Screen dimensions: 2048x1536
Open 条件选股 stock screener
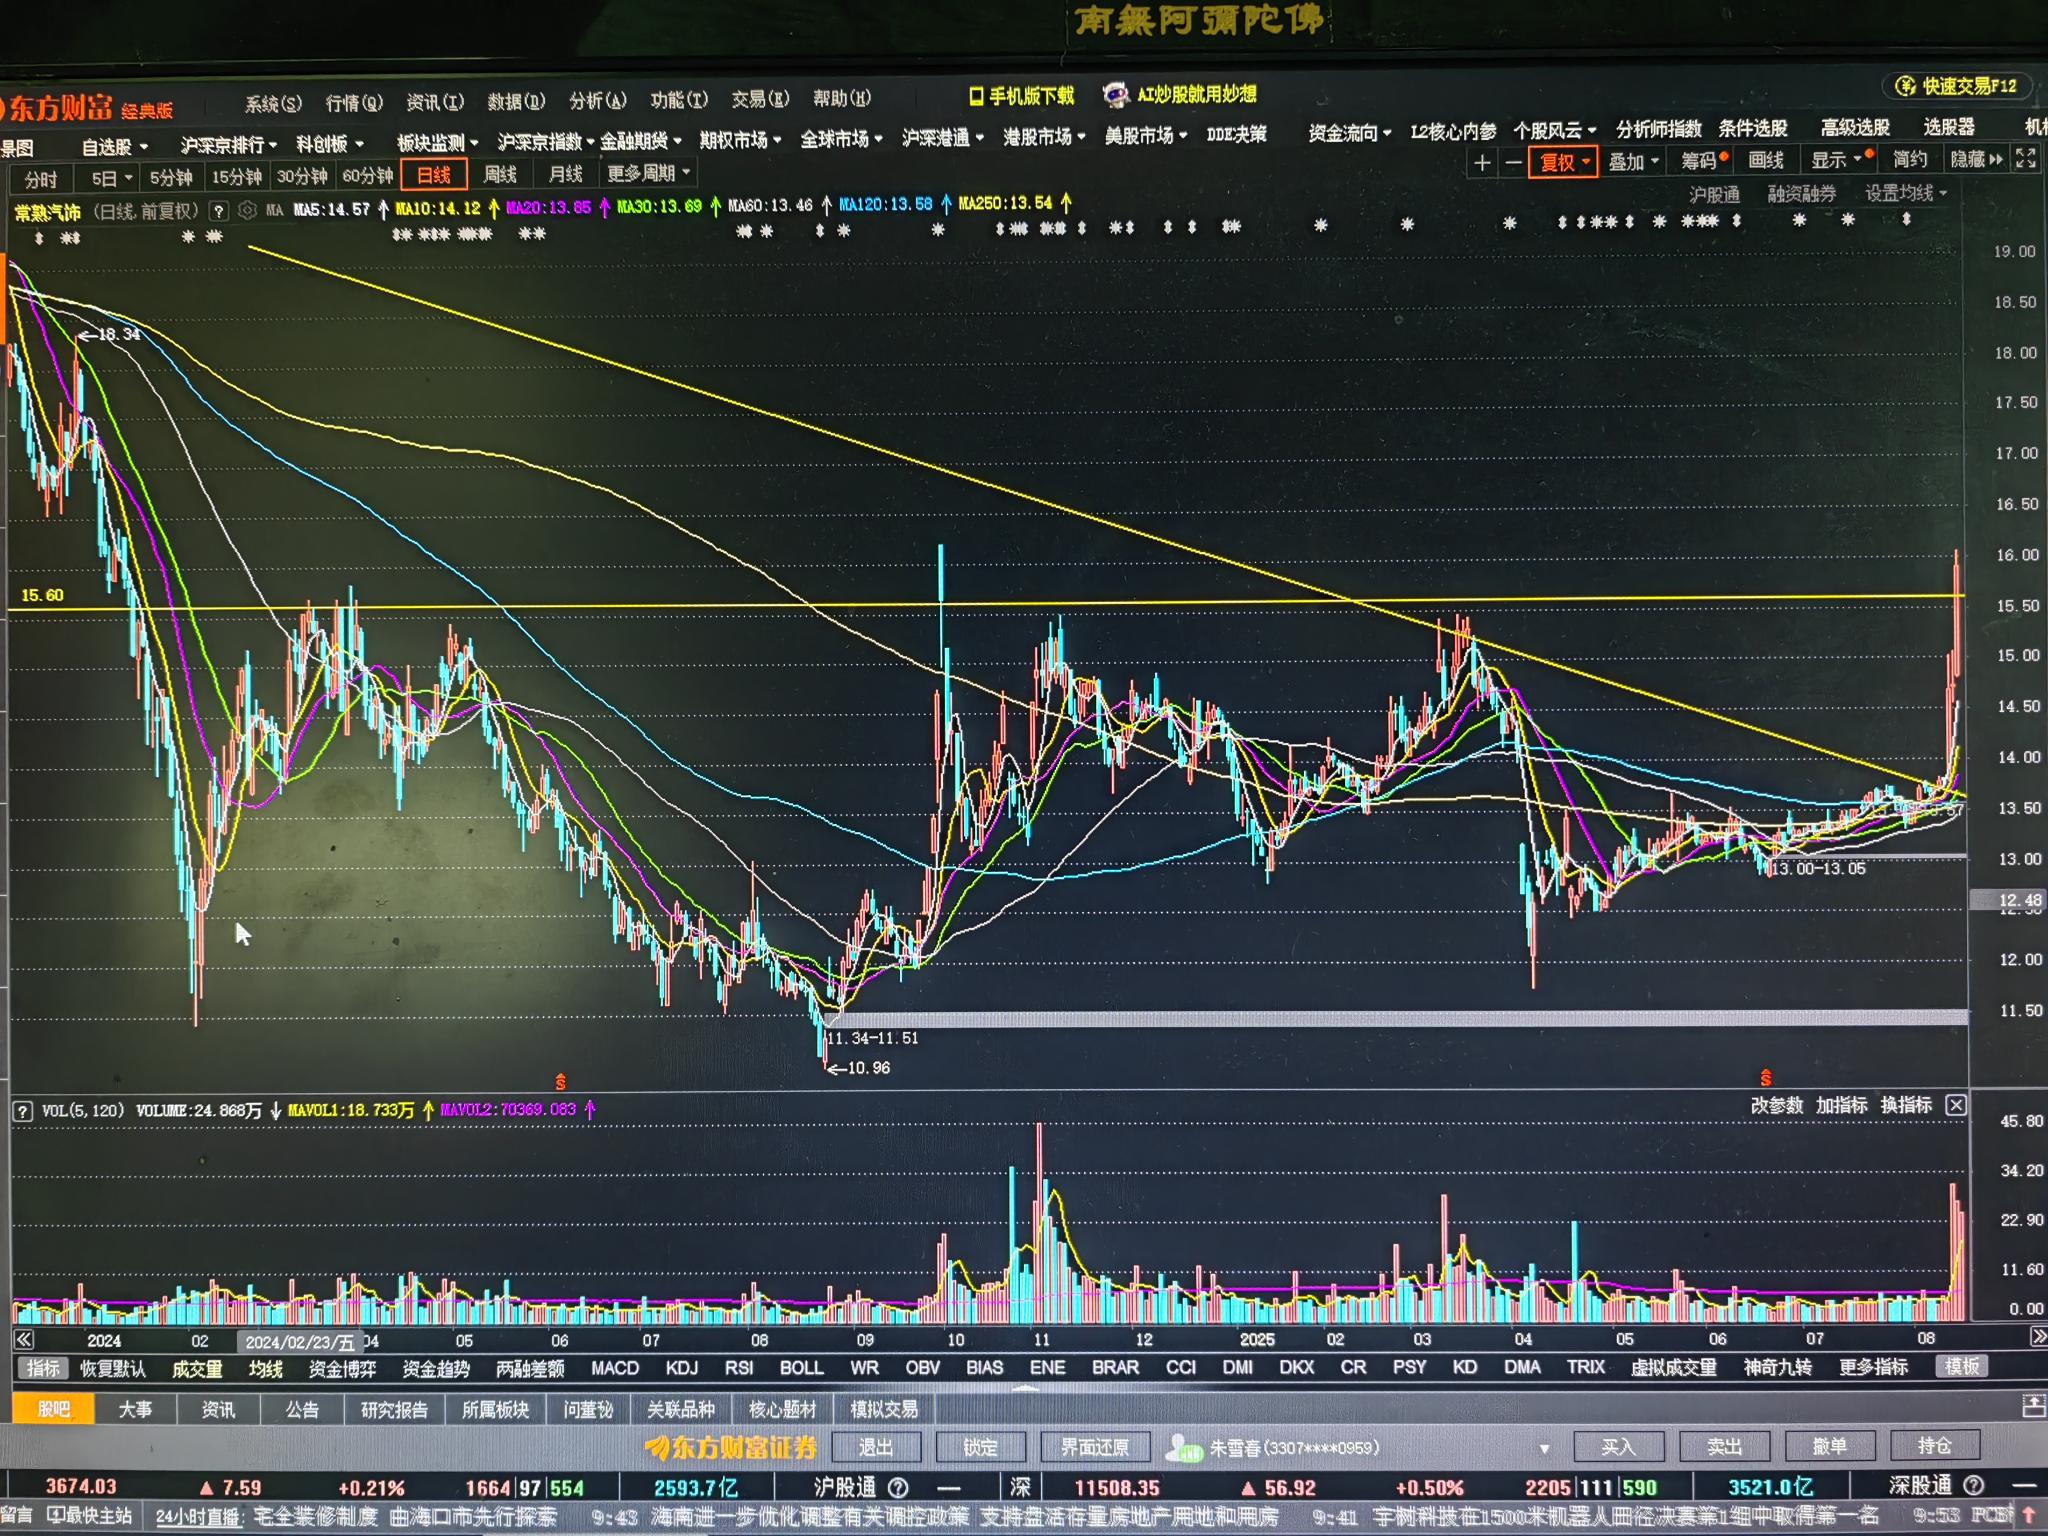pos(1752,128)
